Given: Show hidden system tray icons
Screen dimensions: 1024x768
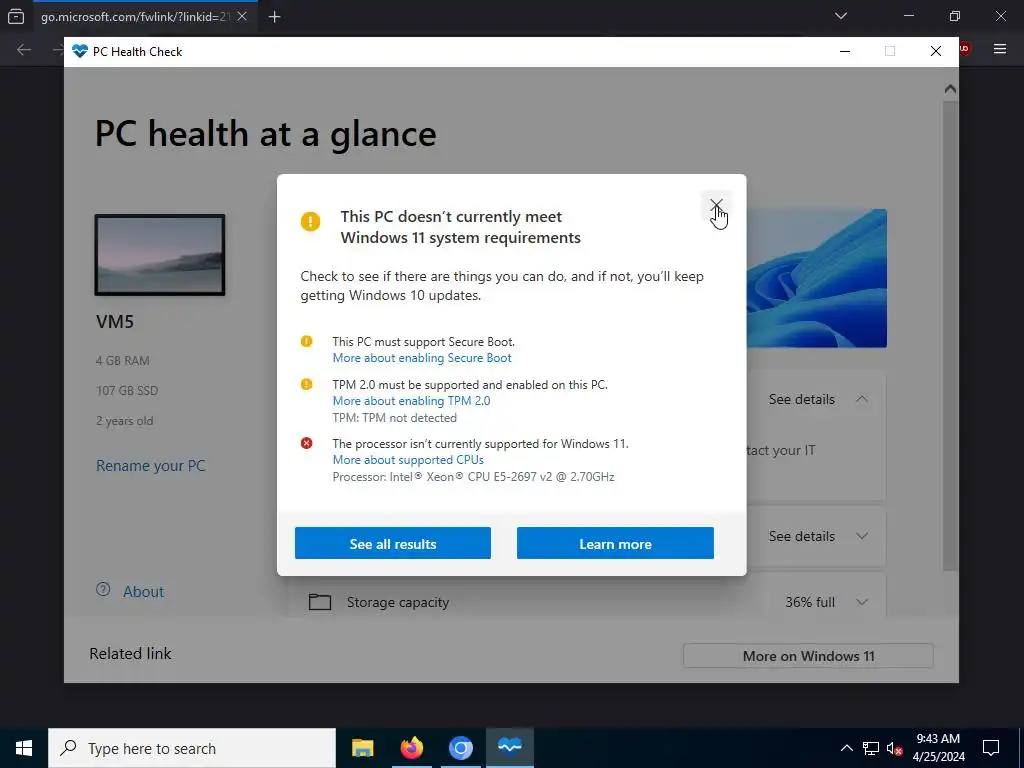Looking at the screenshot, I should point(846,748).
